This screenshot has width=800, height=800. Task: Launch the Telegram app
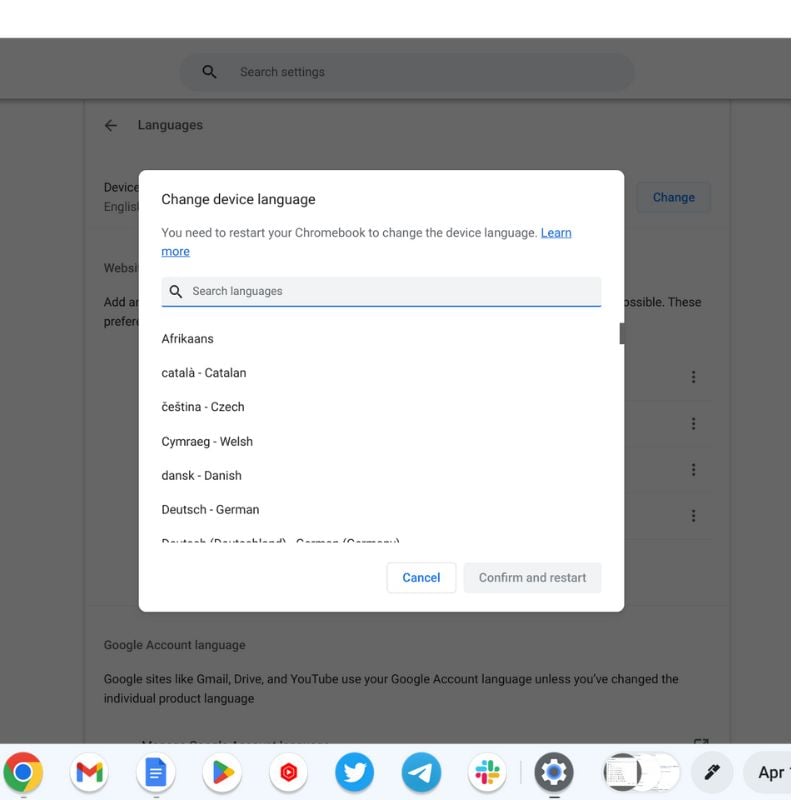[x=421, y=772]
